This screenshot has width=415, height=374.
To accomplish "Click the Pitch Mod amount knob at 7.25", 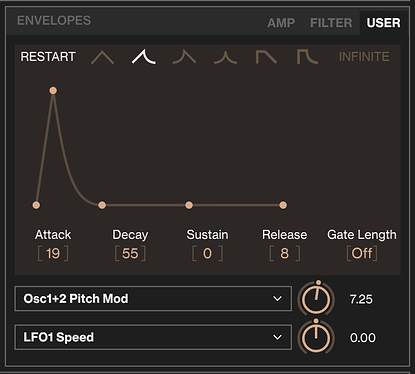I will coord(316,298).
